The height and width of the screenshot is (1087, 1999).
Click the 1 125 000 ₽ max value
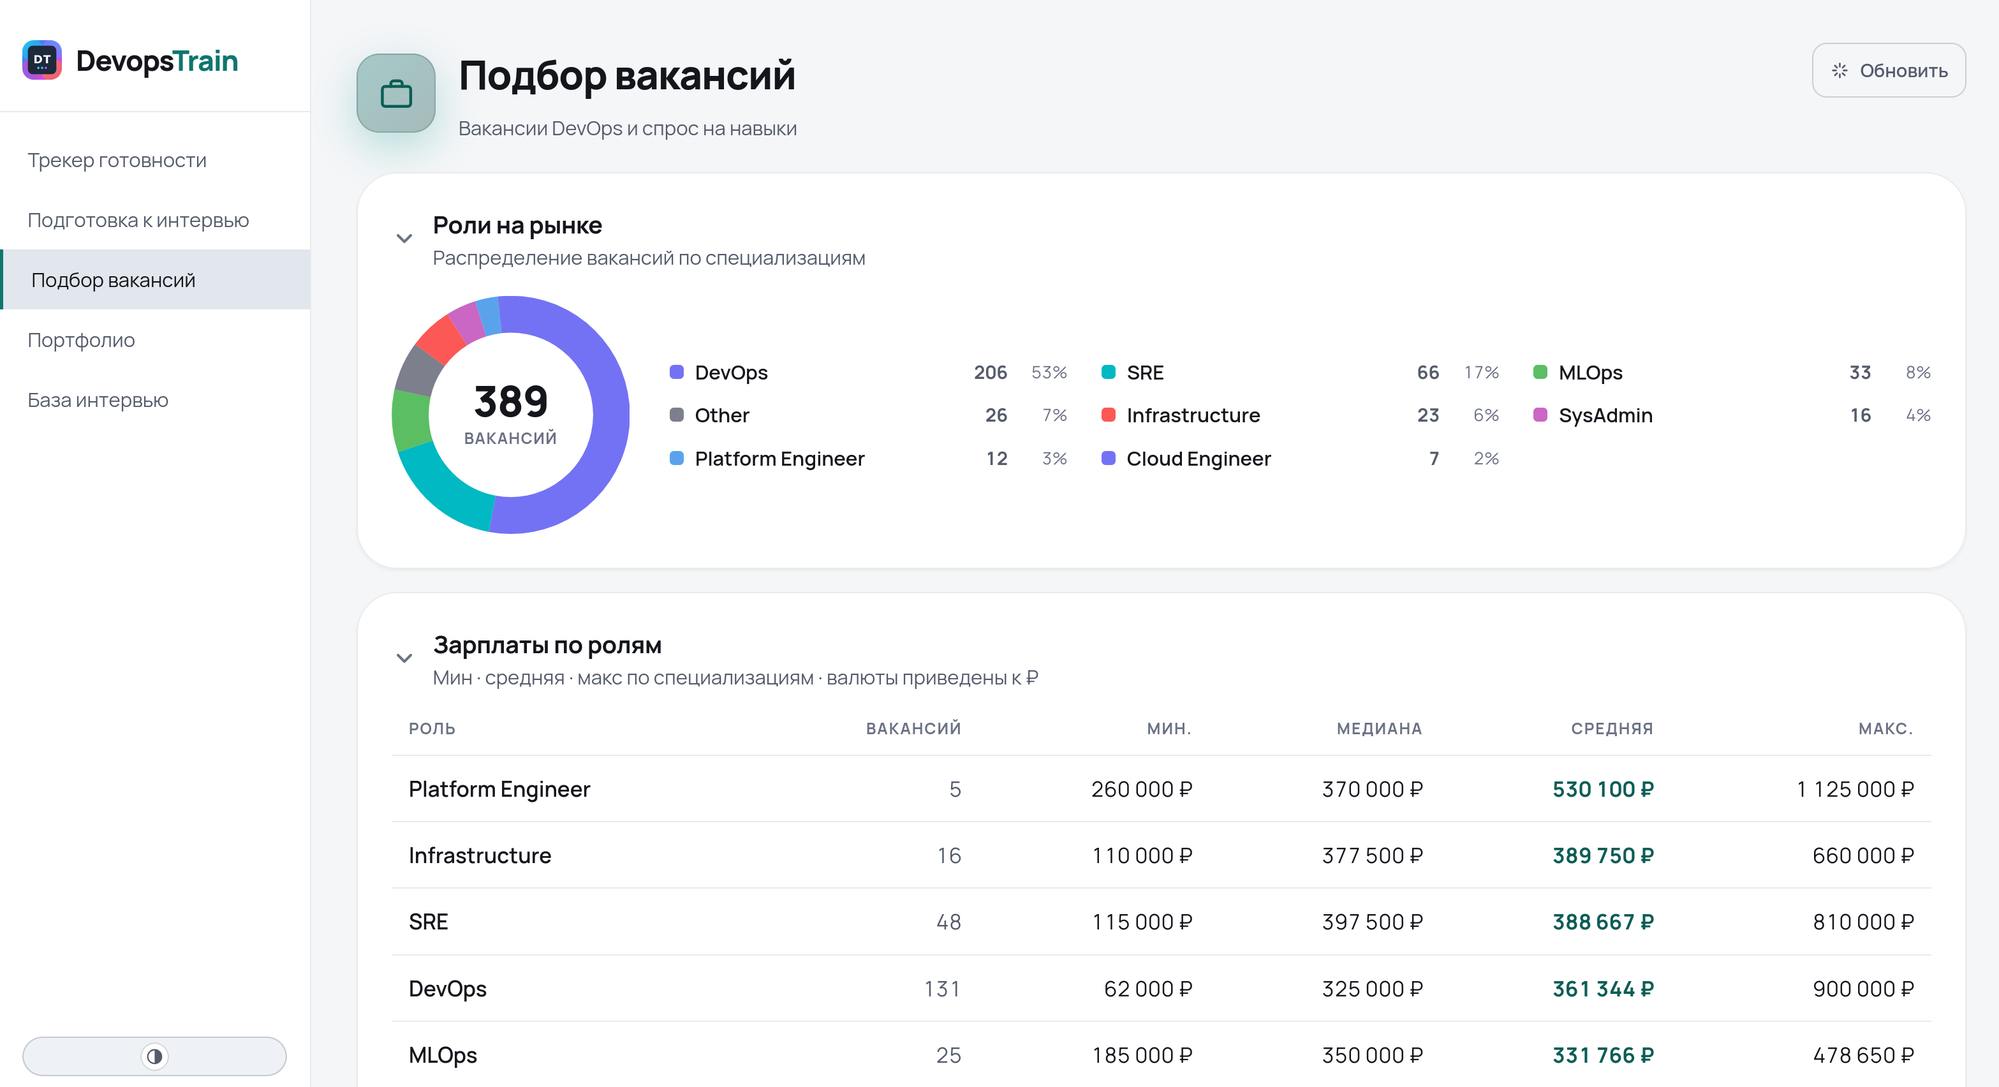pyautogui.click(x=1855, y=789)
